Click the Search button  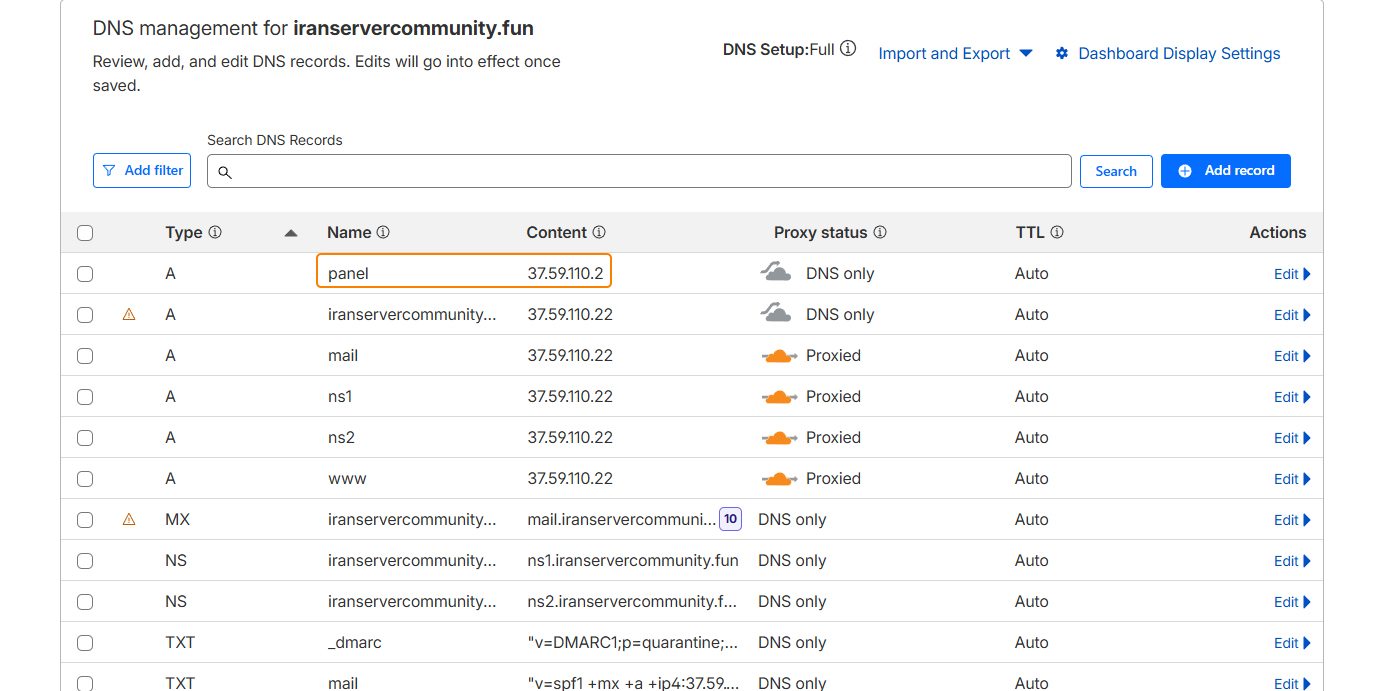[1116, 171]
